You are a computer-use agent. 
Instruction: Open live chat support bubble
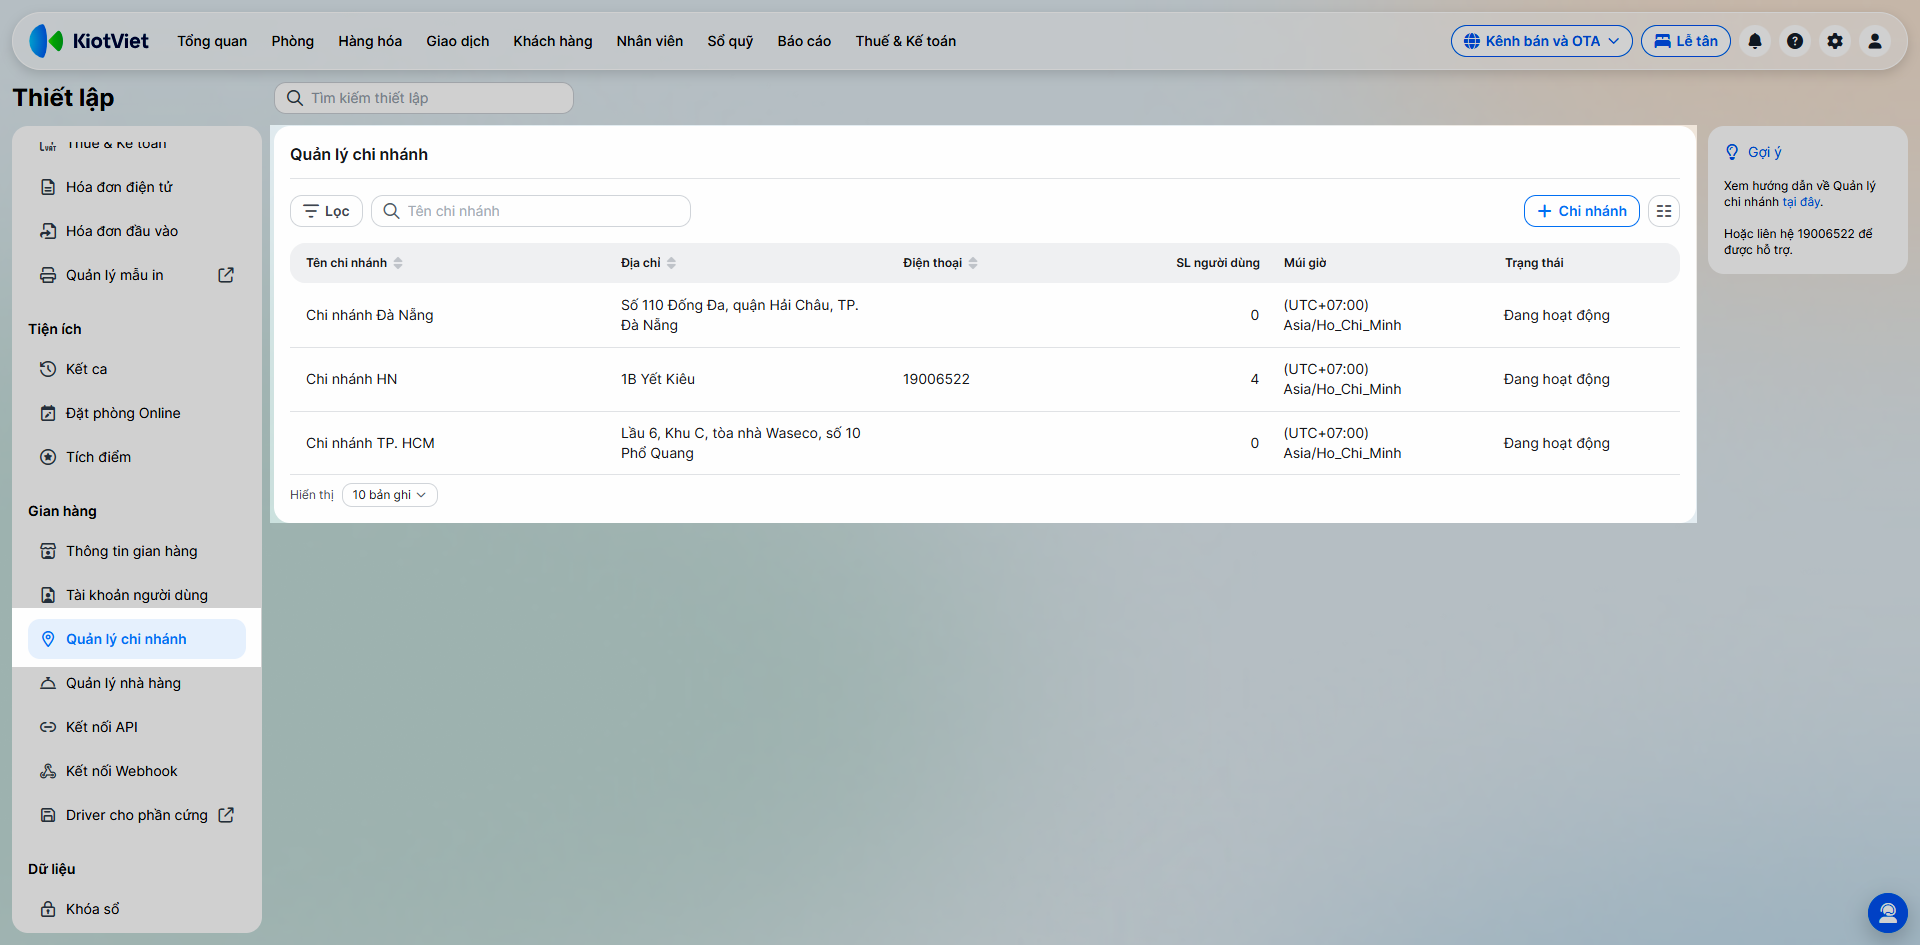point(1888,912)
